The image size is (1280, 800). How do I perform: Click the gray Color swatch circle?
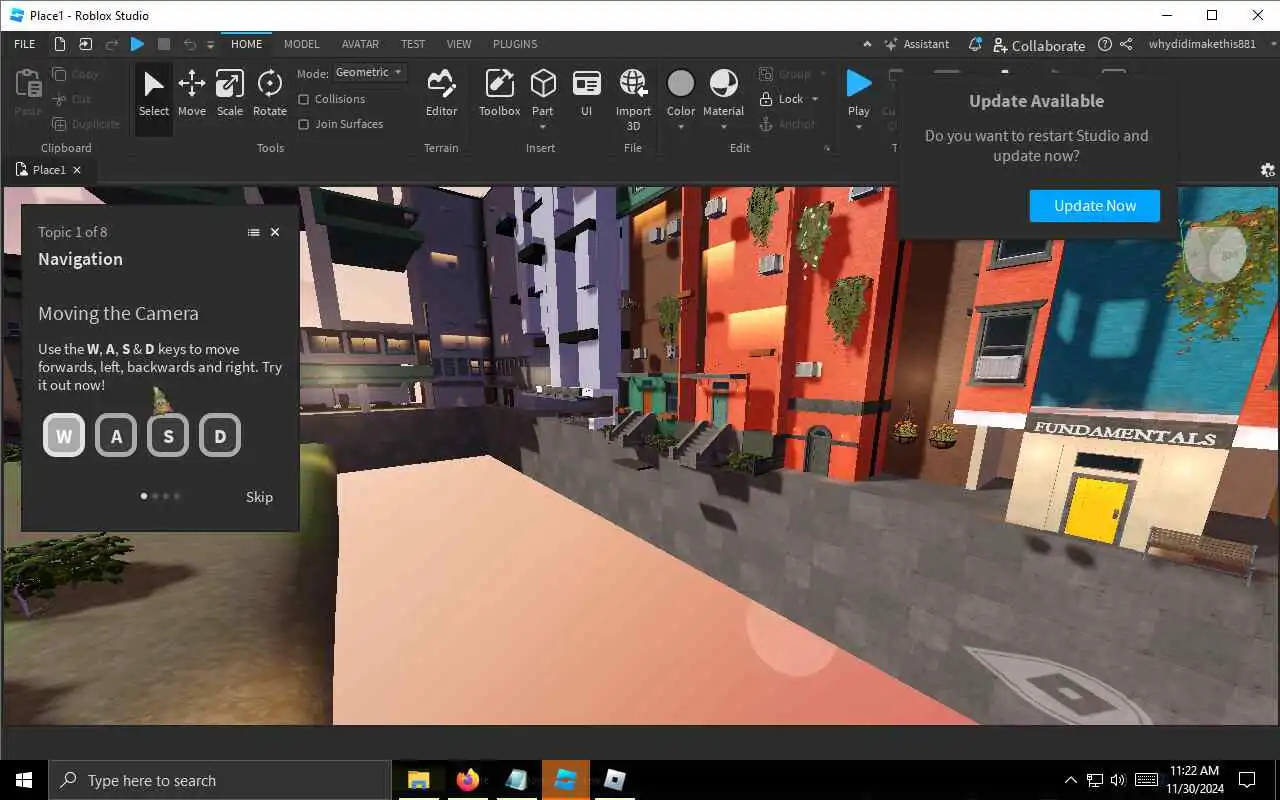click(x=681, y=83)
